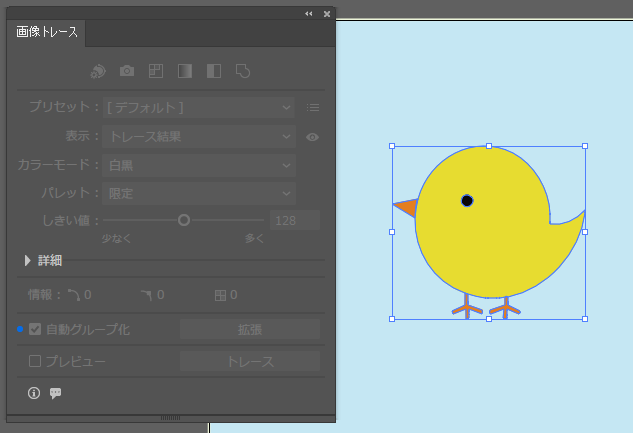Click the Grayscale preset icon

[x=185, y=71]
